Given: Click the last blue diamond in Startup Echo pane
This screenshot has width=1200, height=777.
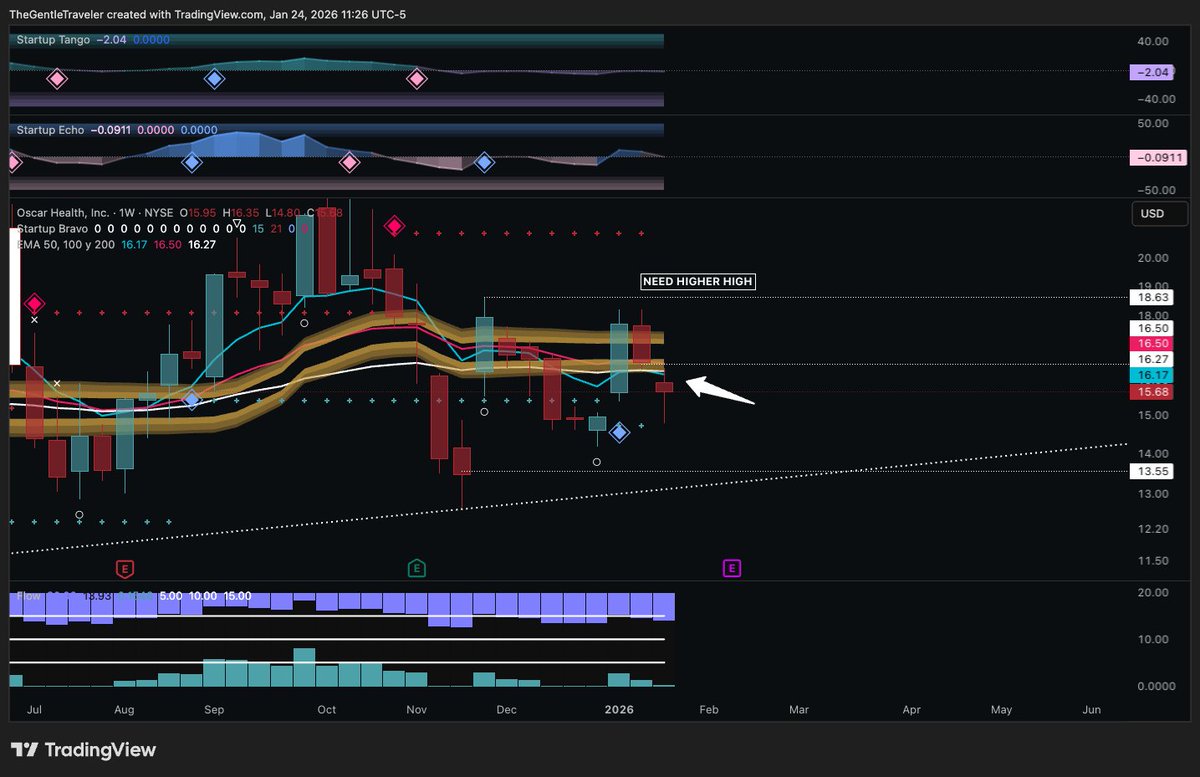Looking at the screenshot, I should (x=484, y=162).
